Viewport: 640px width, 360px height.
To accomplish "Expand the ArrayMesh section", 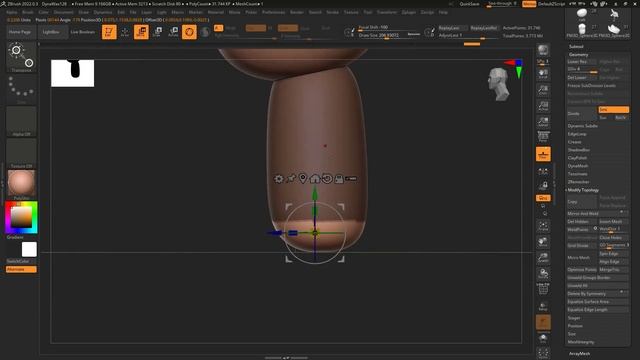I will click(x=579, y=353).
